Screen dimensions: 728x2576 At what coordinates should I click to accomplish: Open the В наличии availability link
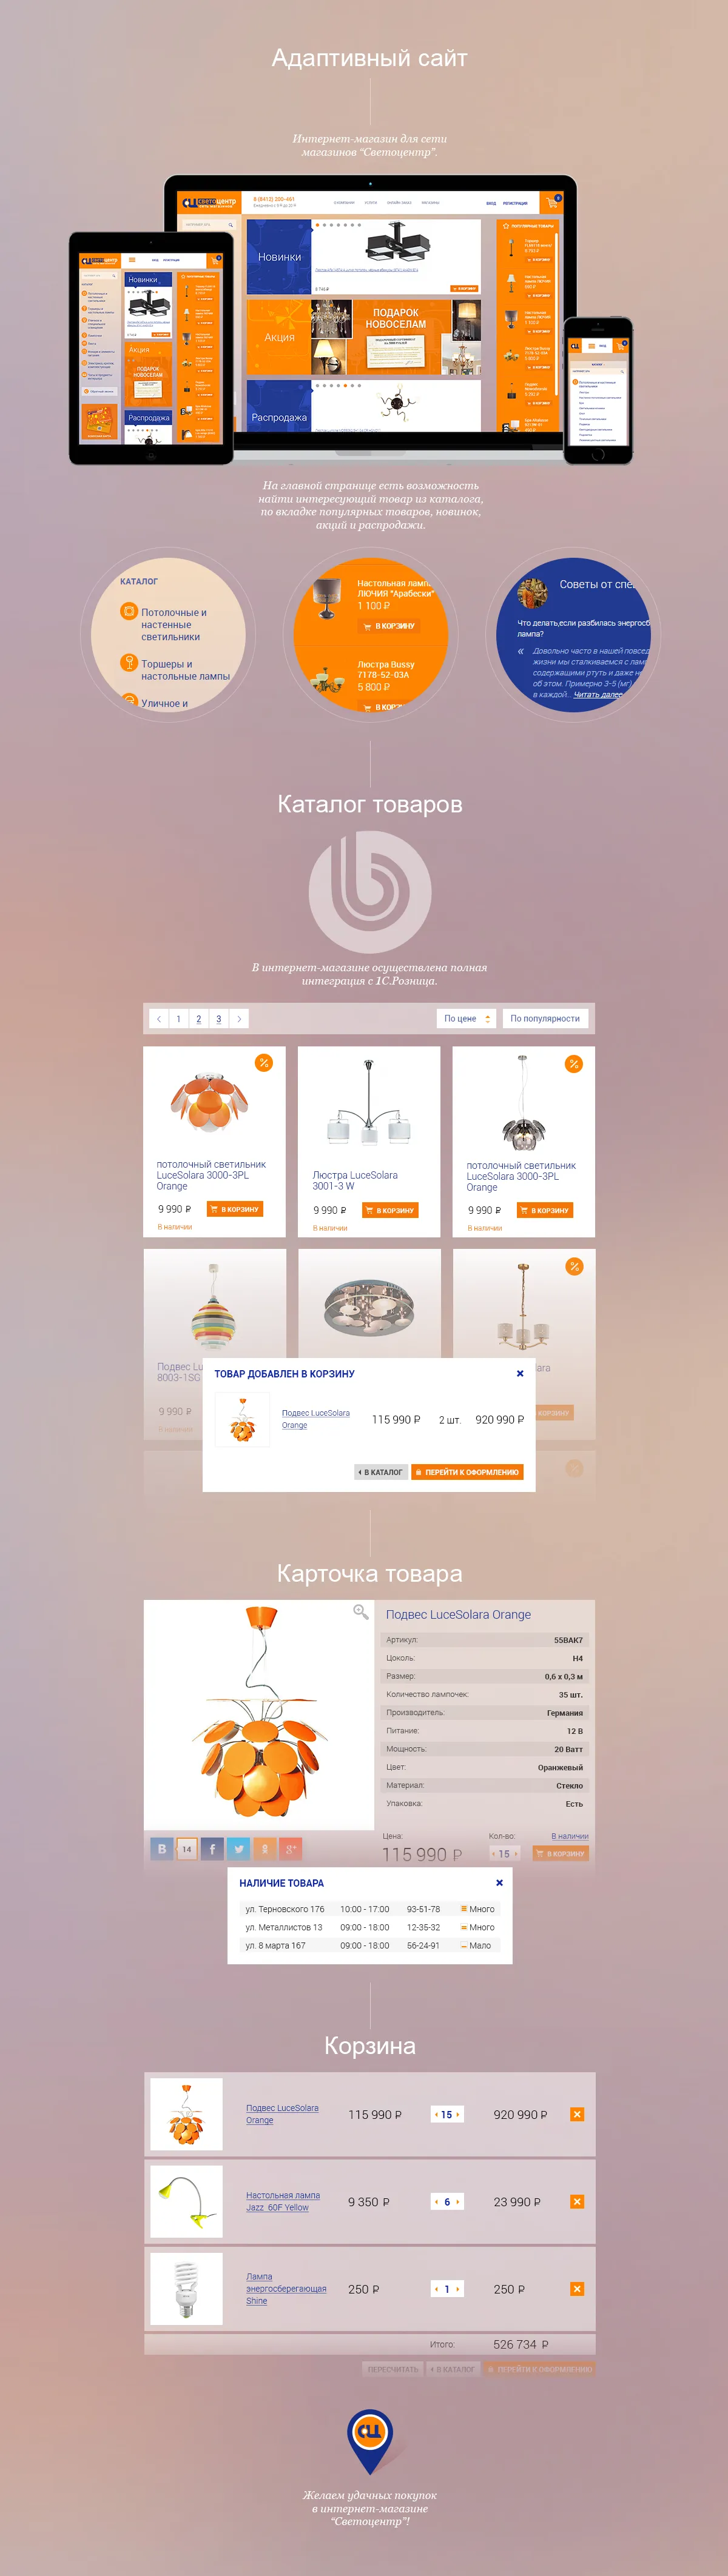[570, 1836]
